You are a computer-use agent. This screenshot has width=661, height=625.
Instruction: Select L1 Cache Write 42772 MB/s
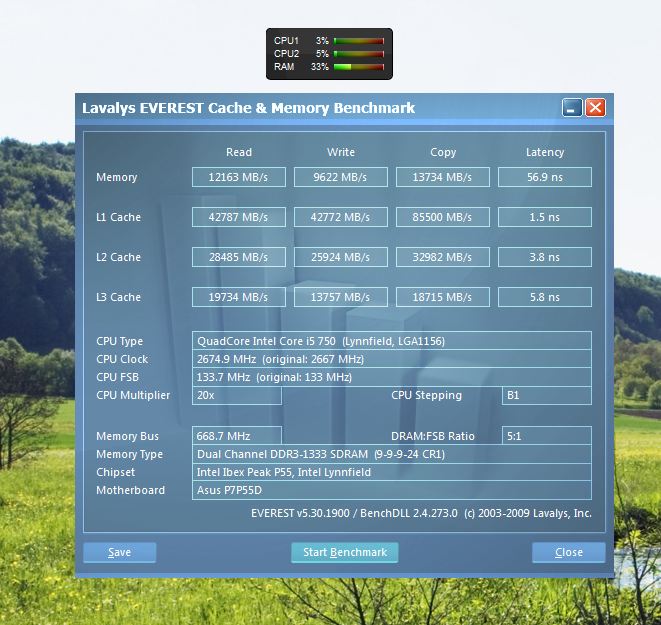click(x=341, y=217)
